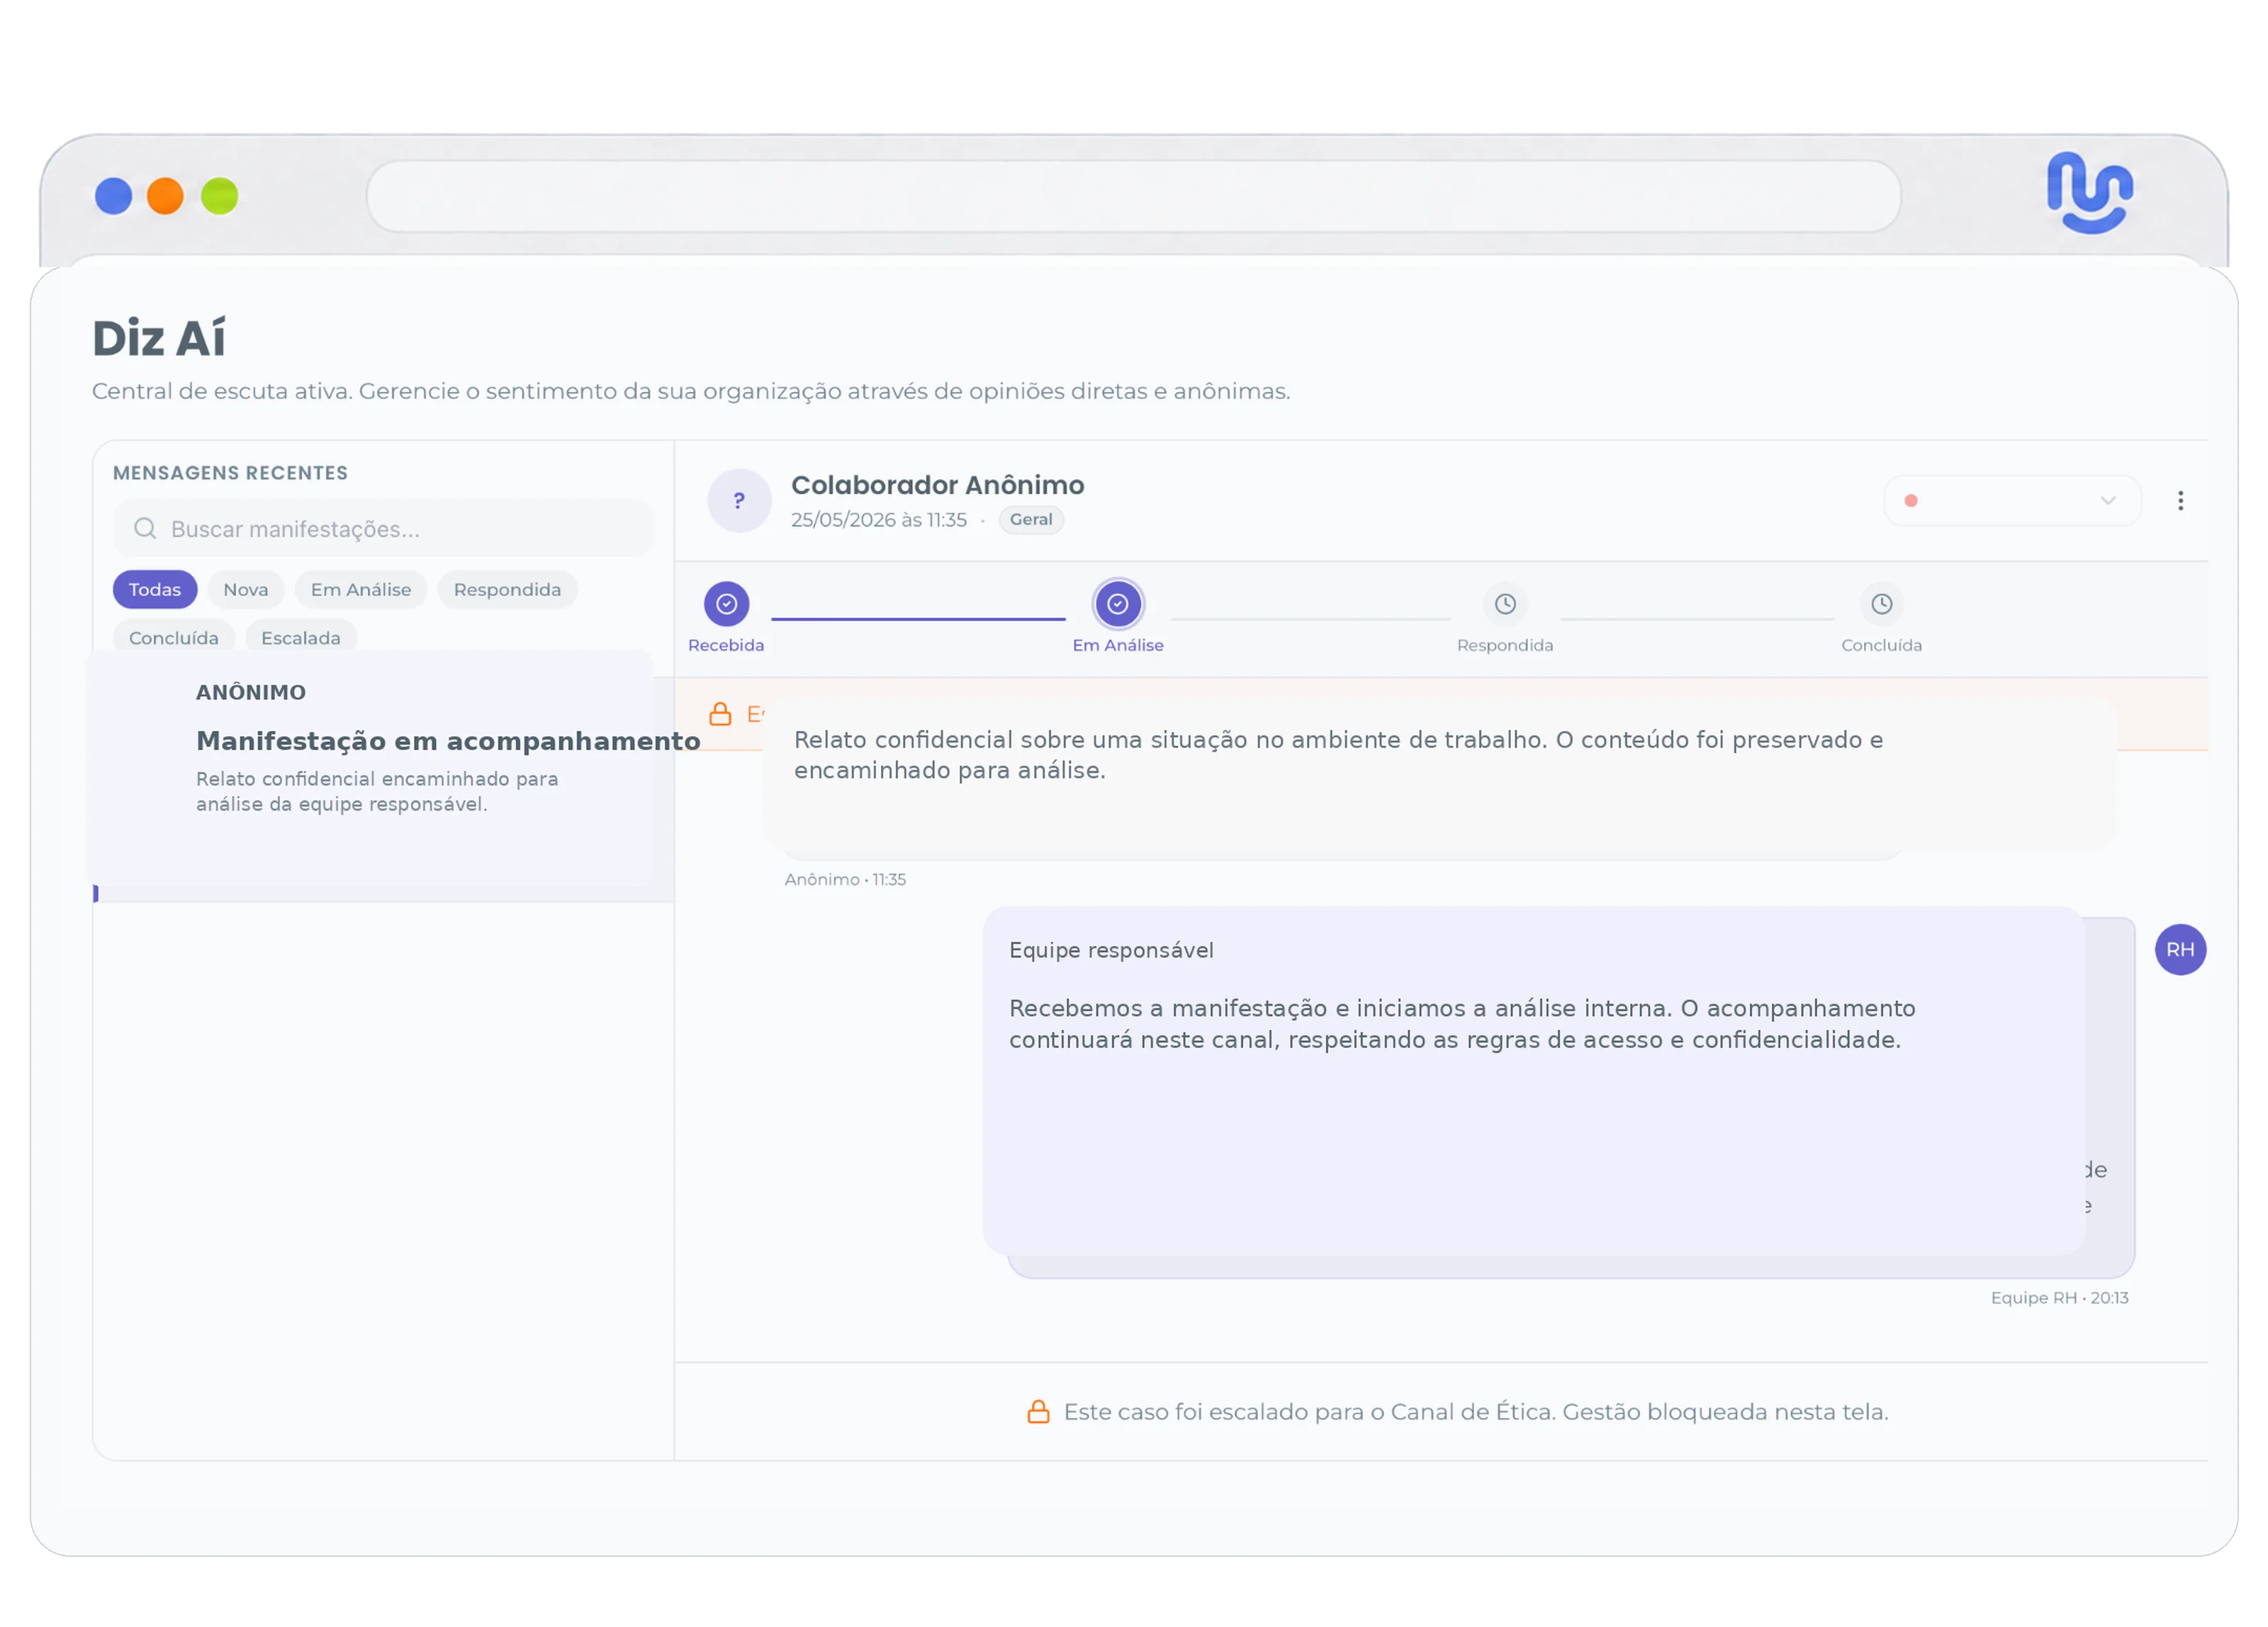Select the Todas filter chip

(155, 590)
